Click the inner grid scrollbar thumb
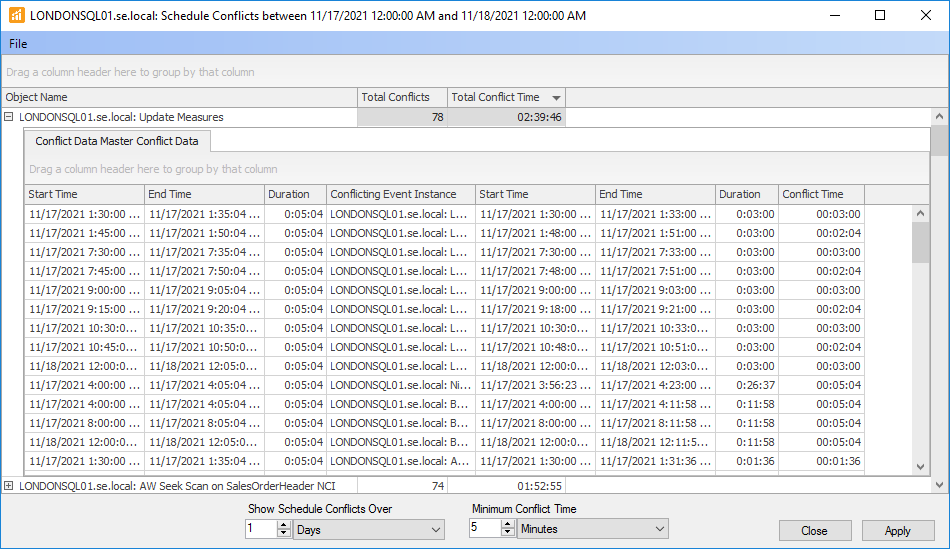The image size is (950, 549). (x=920, y=242)
